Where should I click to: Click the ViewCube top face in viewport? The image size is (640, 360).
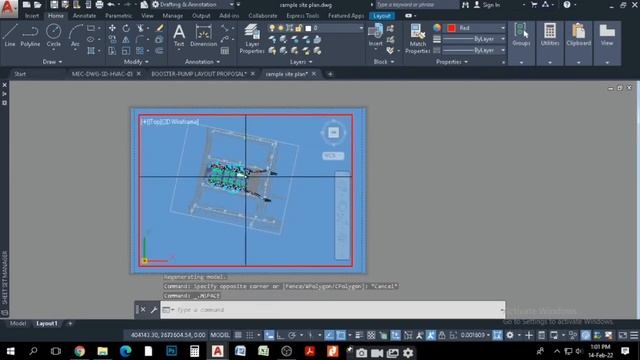(x=333, y=132)
